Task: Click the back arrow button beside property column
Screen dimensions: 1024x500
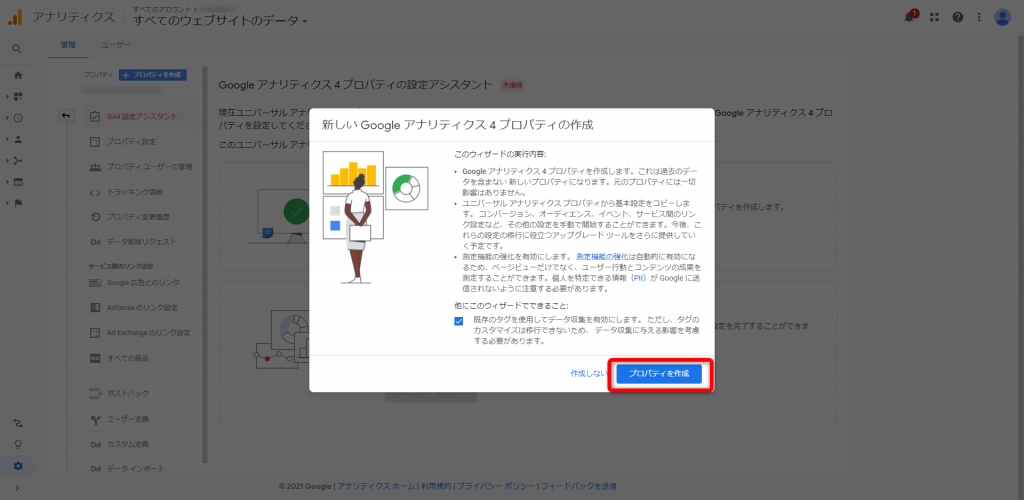Action: coord(66,116)
